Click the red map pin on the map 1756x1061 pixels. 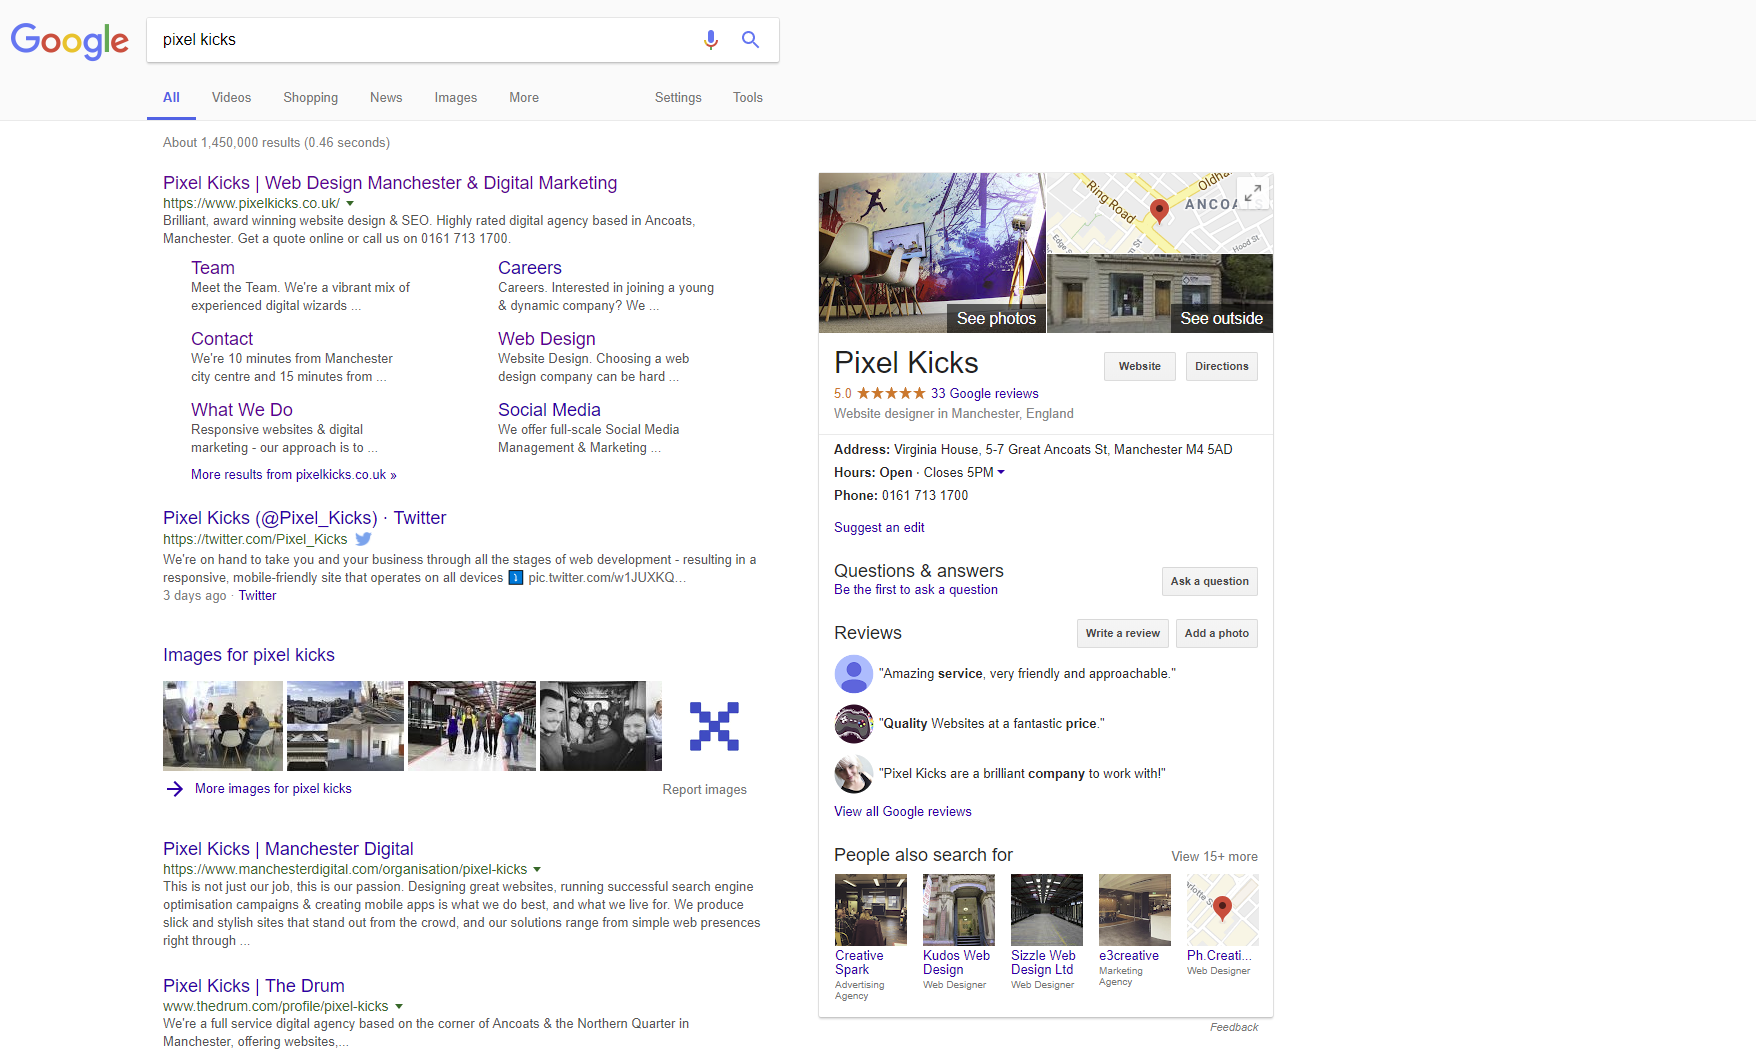coord(1159,210)
